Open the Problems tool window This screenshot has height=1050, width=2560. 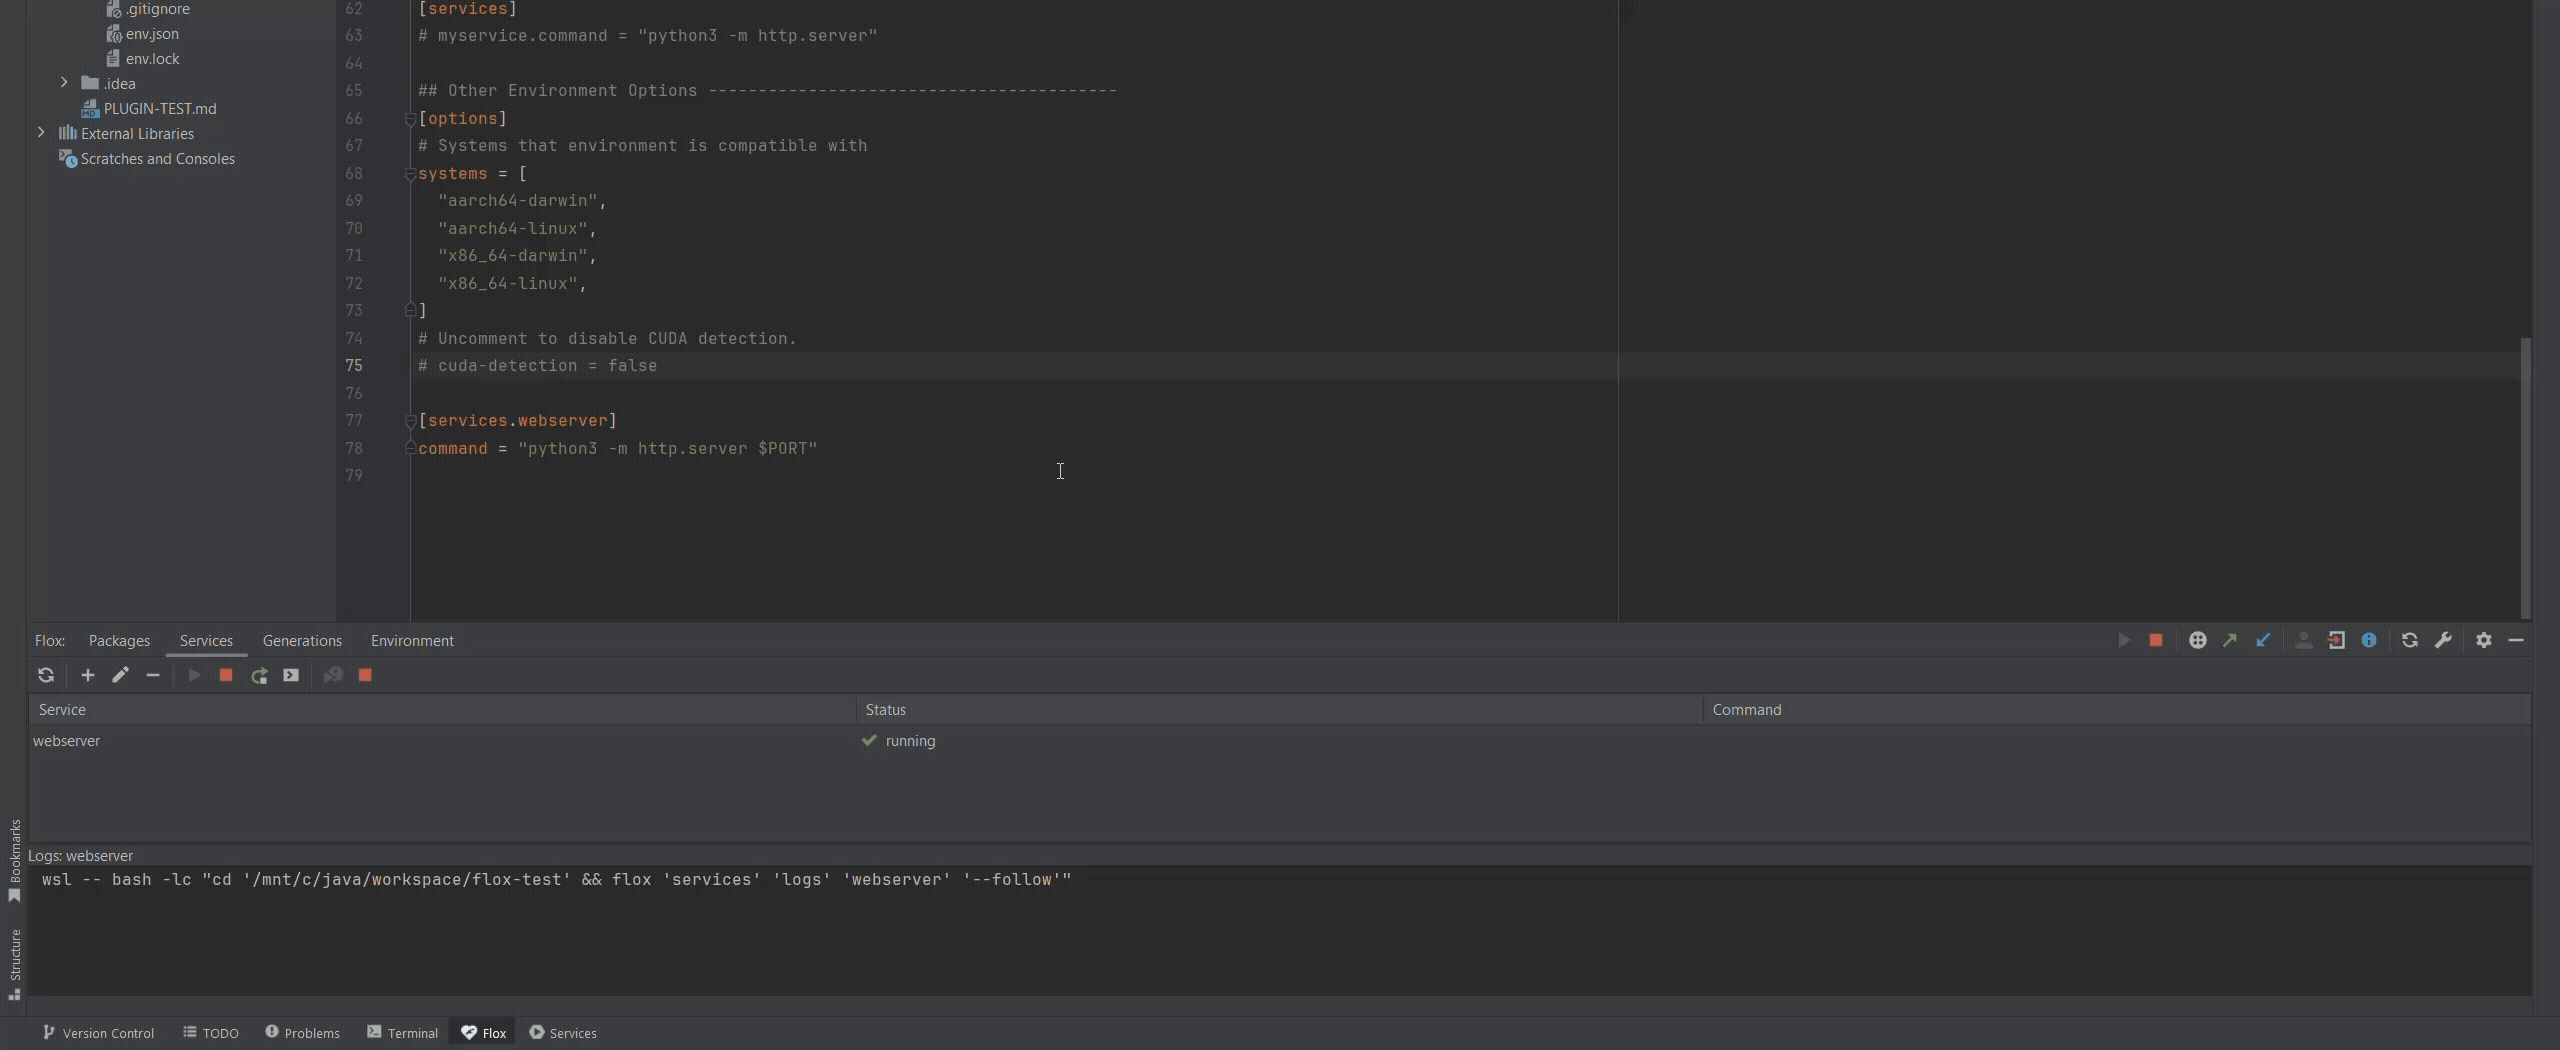tap(302, 1033)
